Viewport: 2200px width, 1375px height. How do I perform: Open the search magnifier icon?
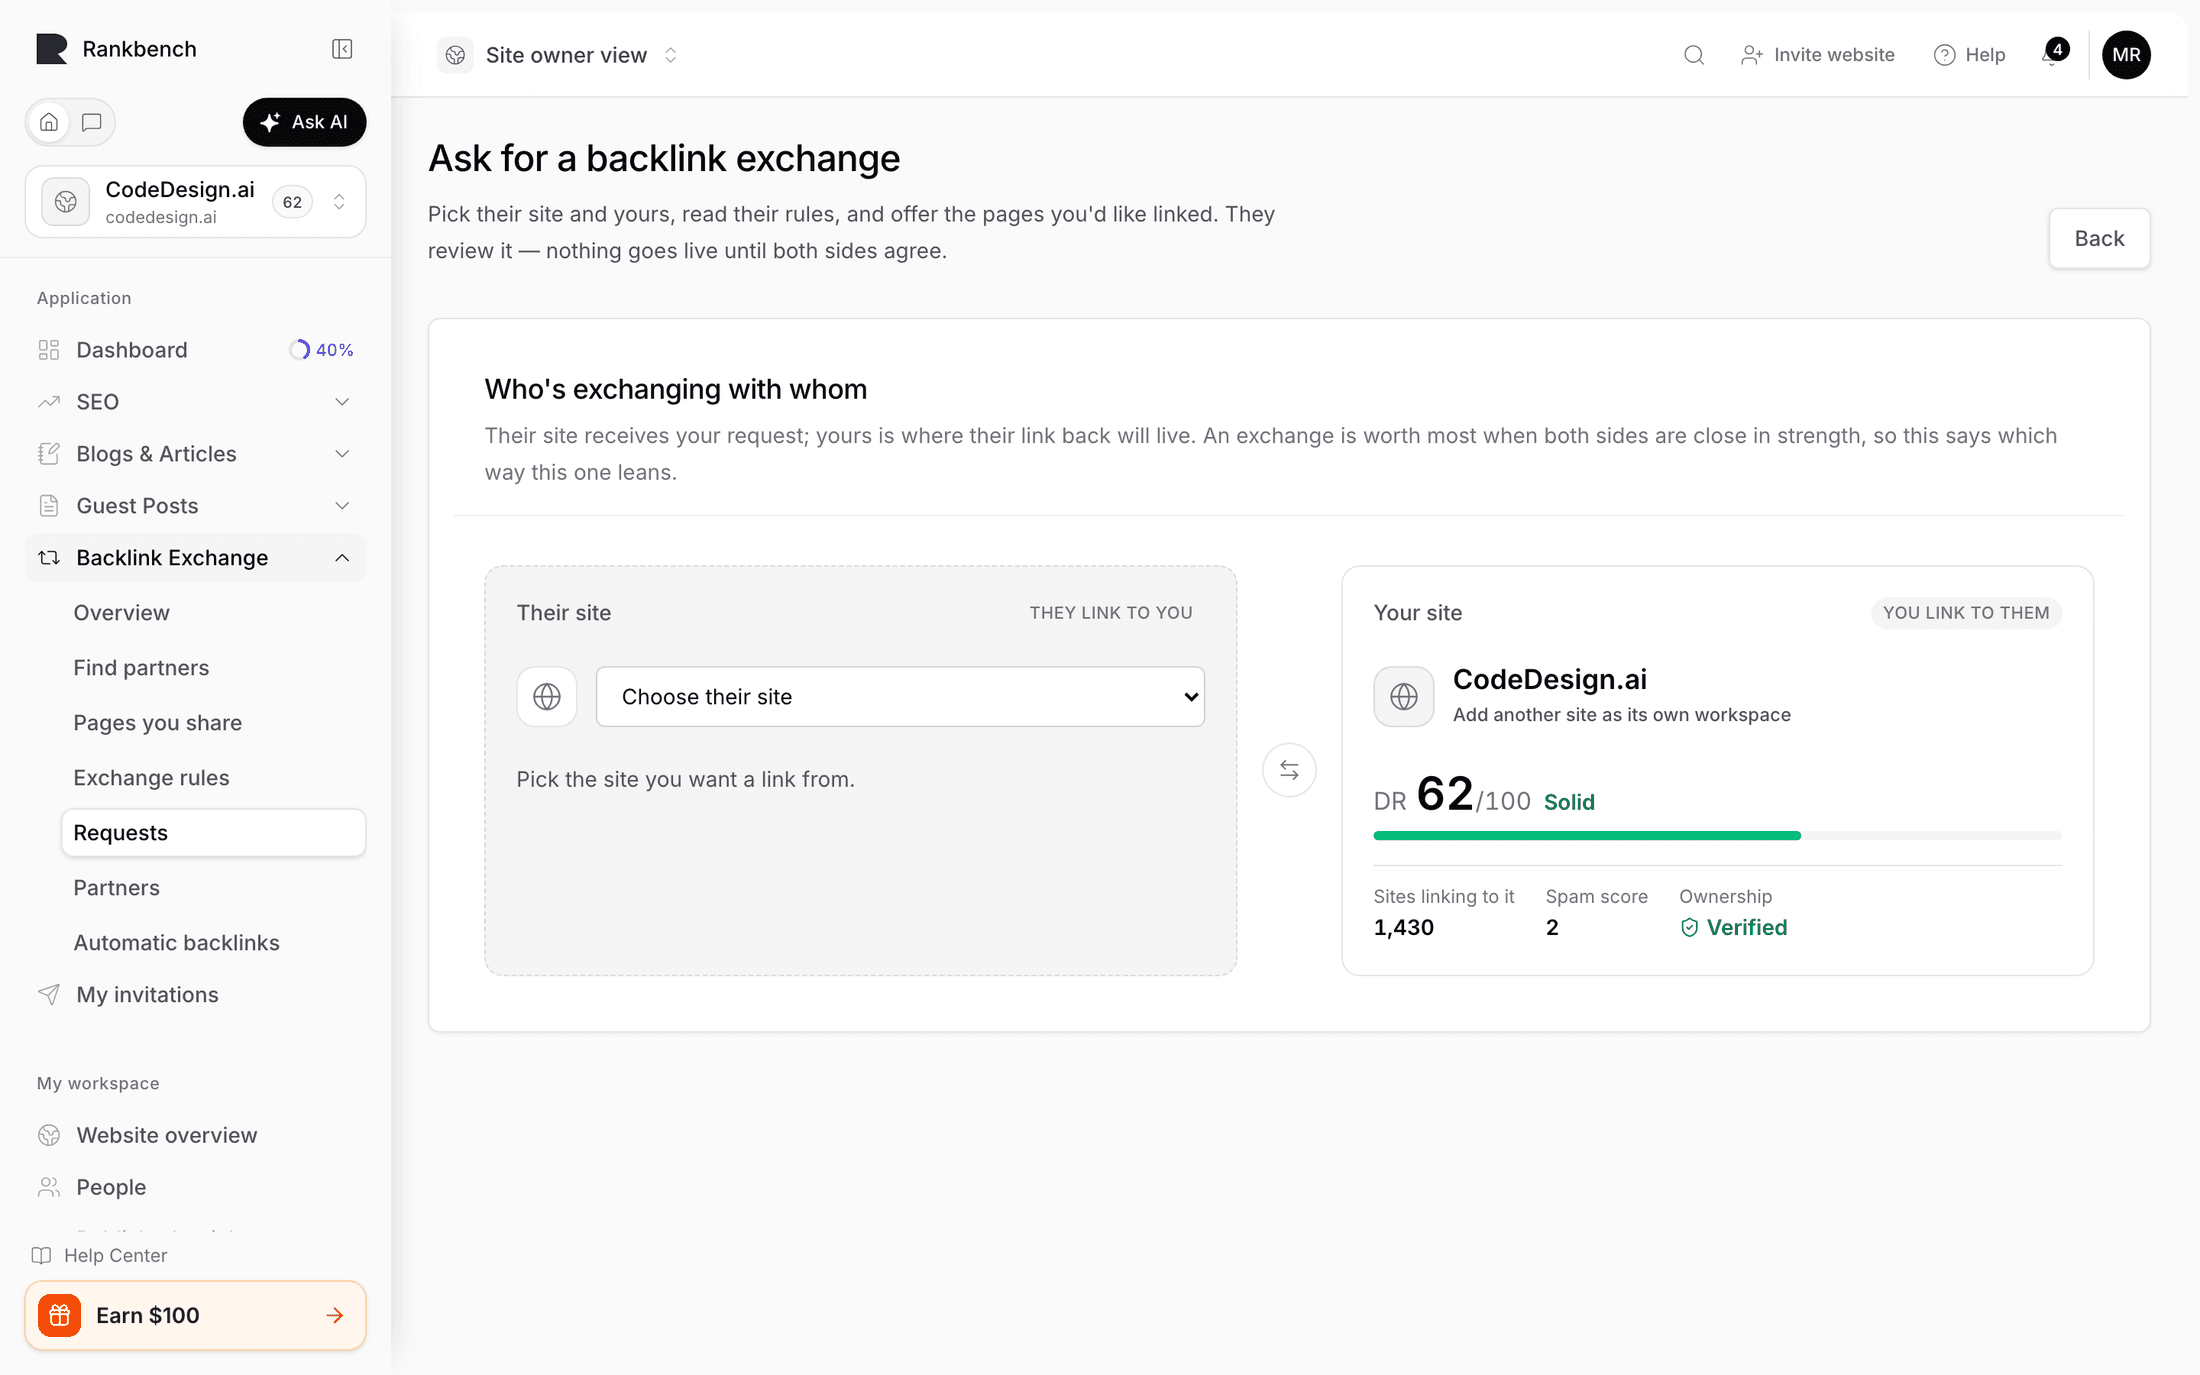(1694, 55)
